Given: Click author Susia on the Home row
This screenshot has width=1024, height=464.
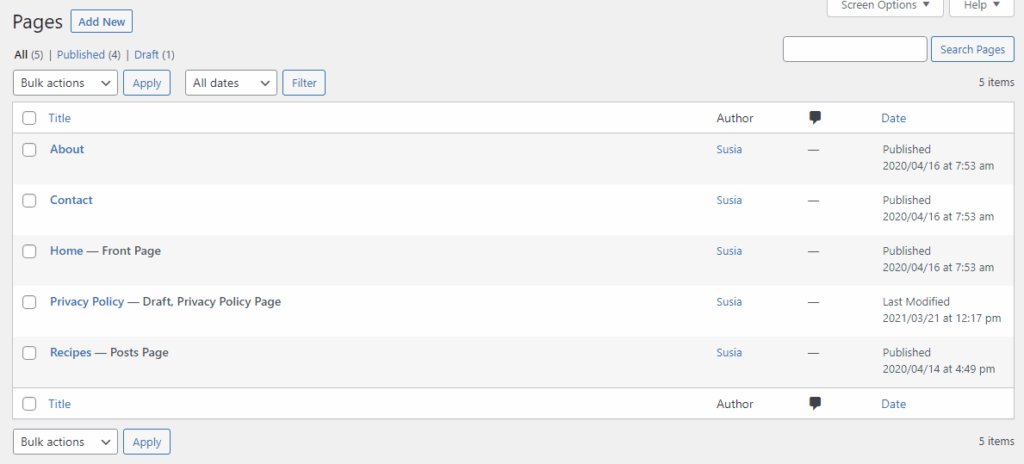Looking at the screenshot, I should tap(729, 251).
